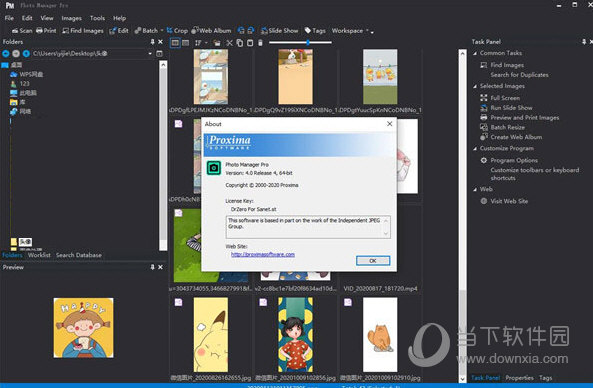Collapse the Web section
Image resolution: width=593 pixels, height=388 pixels.
pyautogui.click(x=475, y=189)
